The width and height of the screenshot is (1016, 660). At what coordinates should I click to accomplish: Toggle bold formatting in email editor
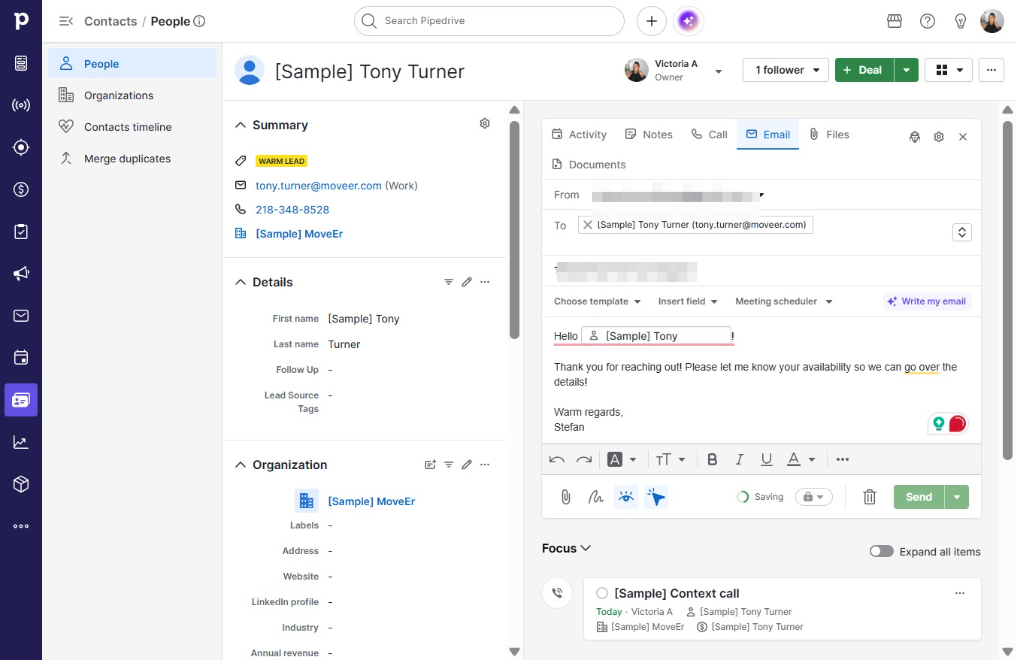tap(712, 459)
